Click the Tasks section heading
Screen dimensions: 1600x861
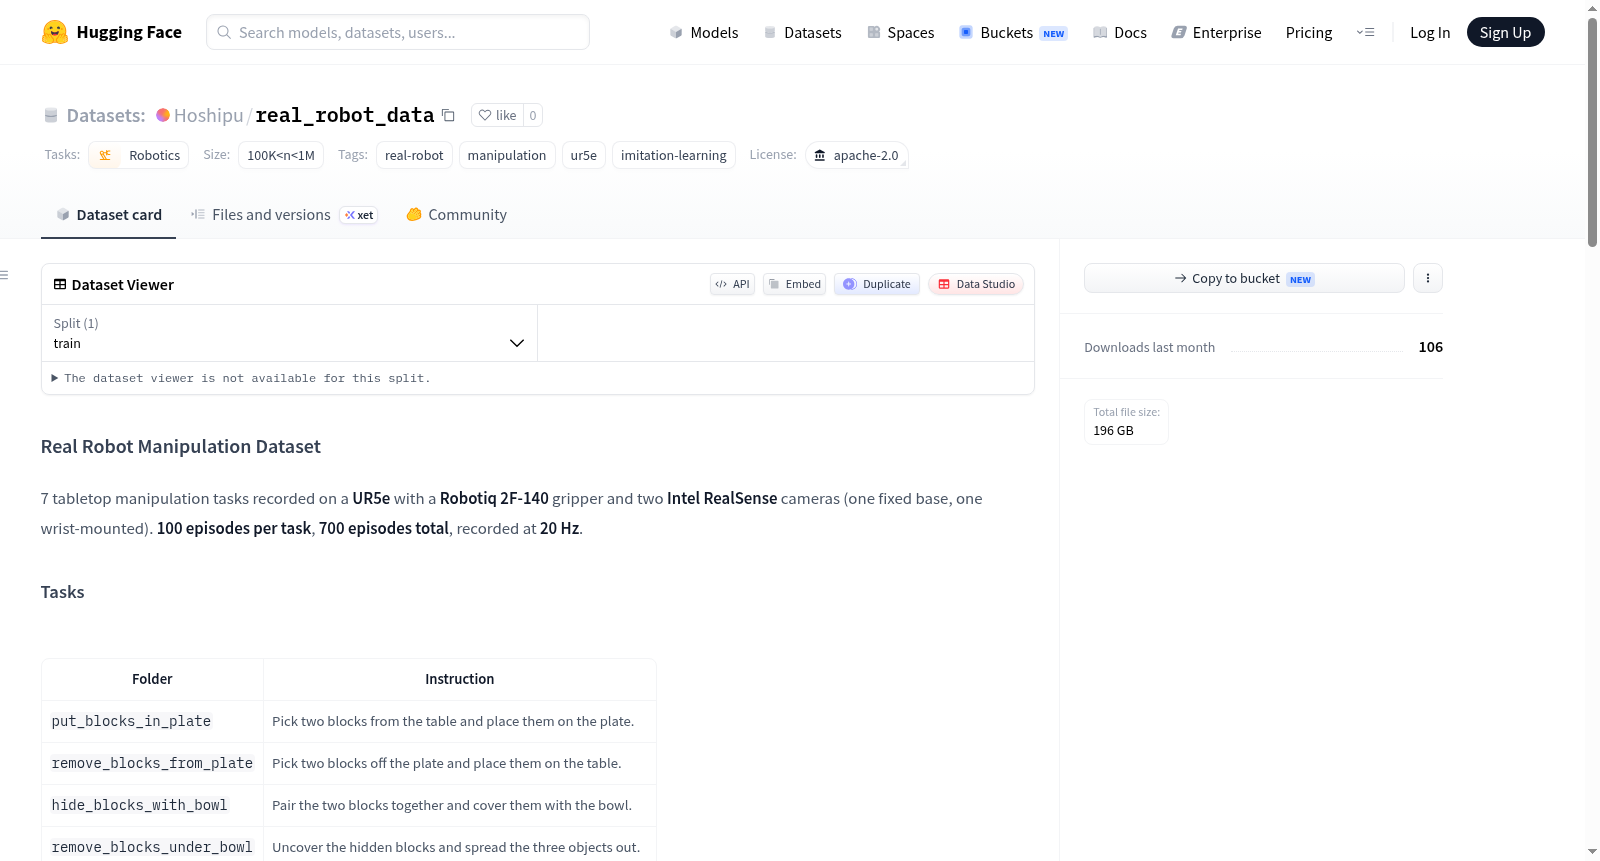[x=63, y=592]
